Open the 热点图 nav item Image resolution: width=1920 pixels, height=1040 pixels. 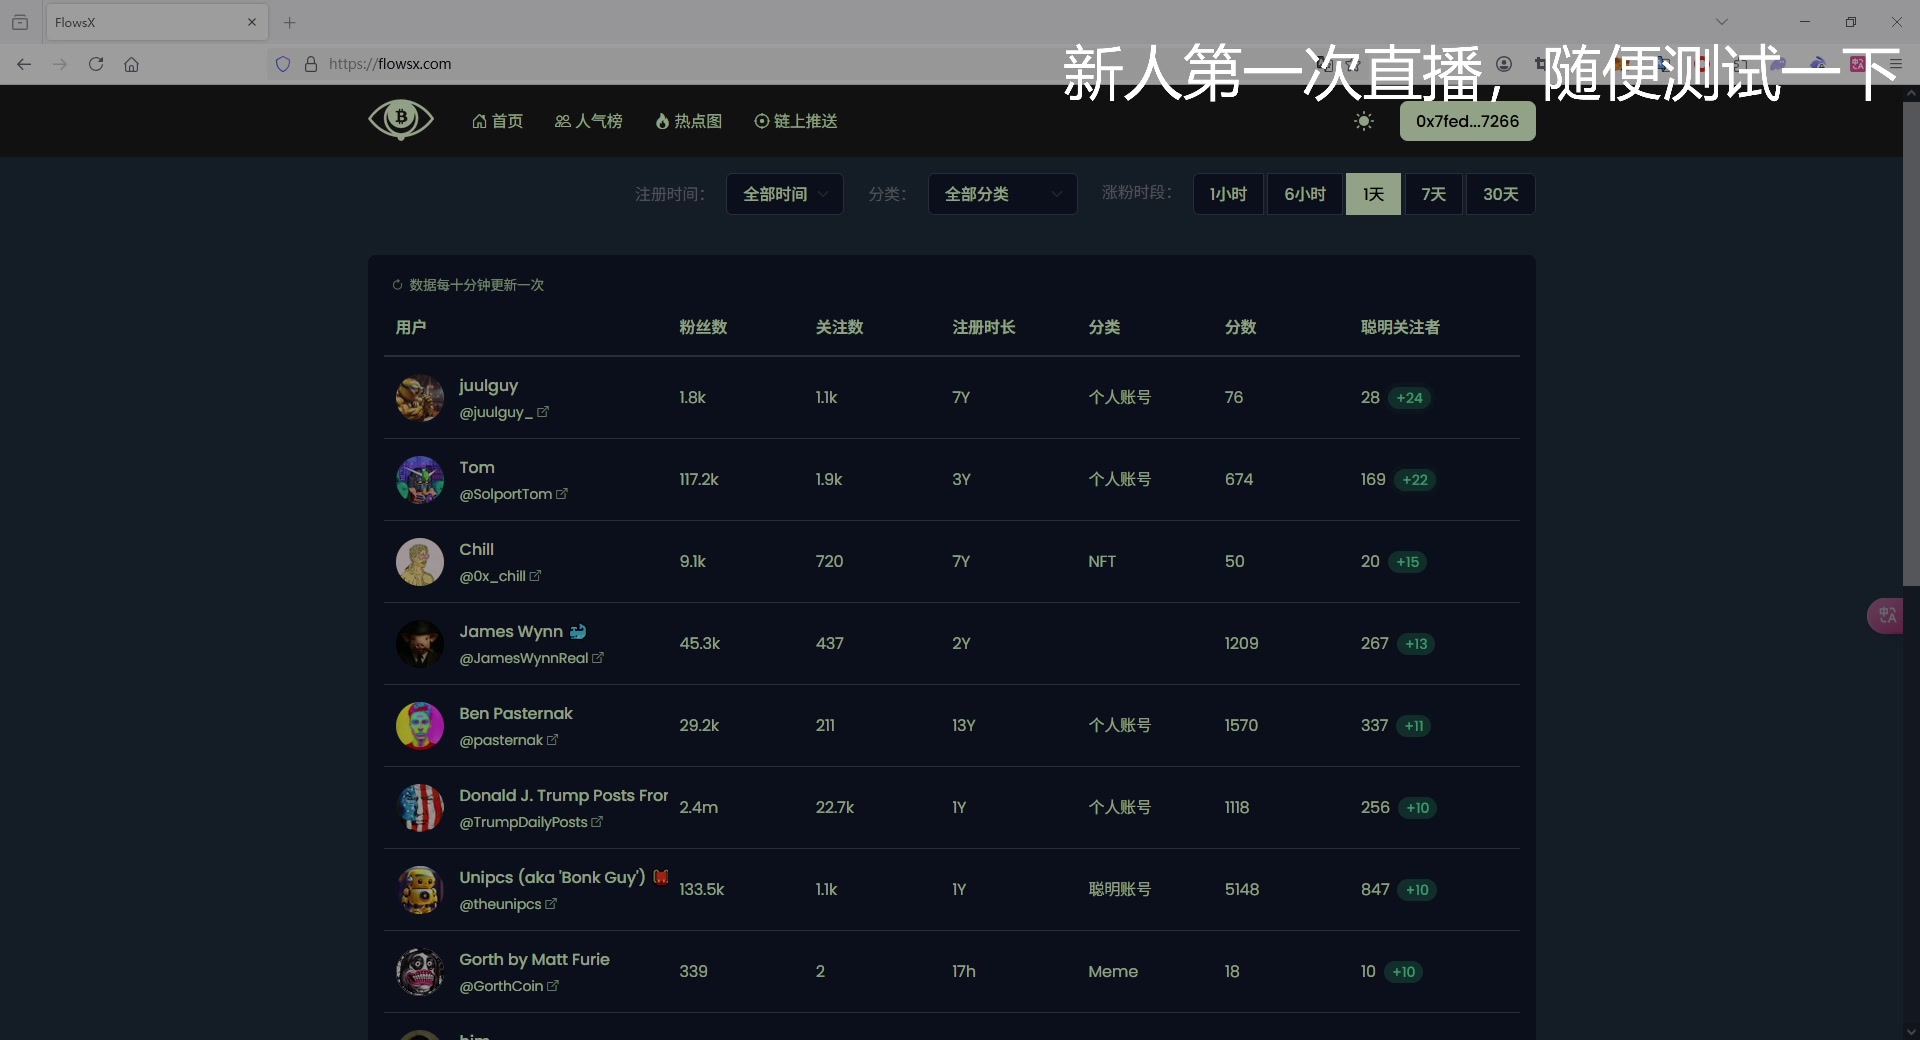click(688, 121)
